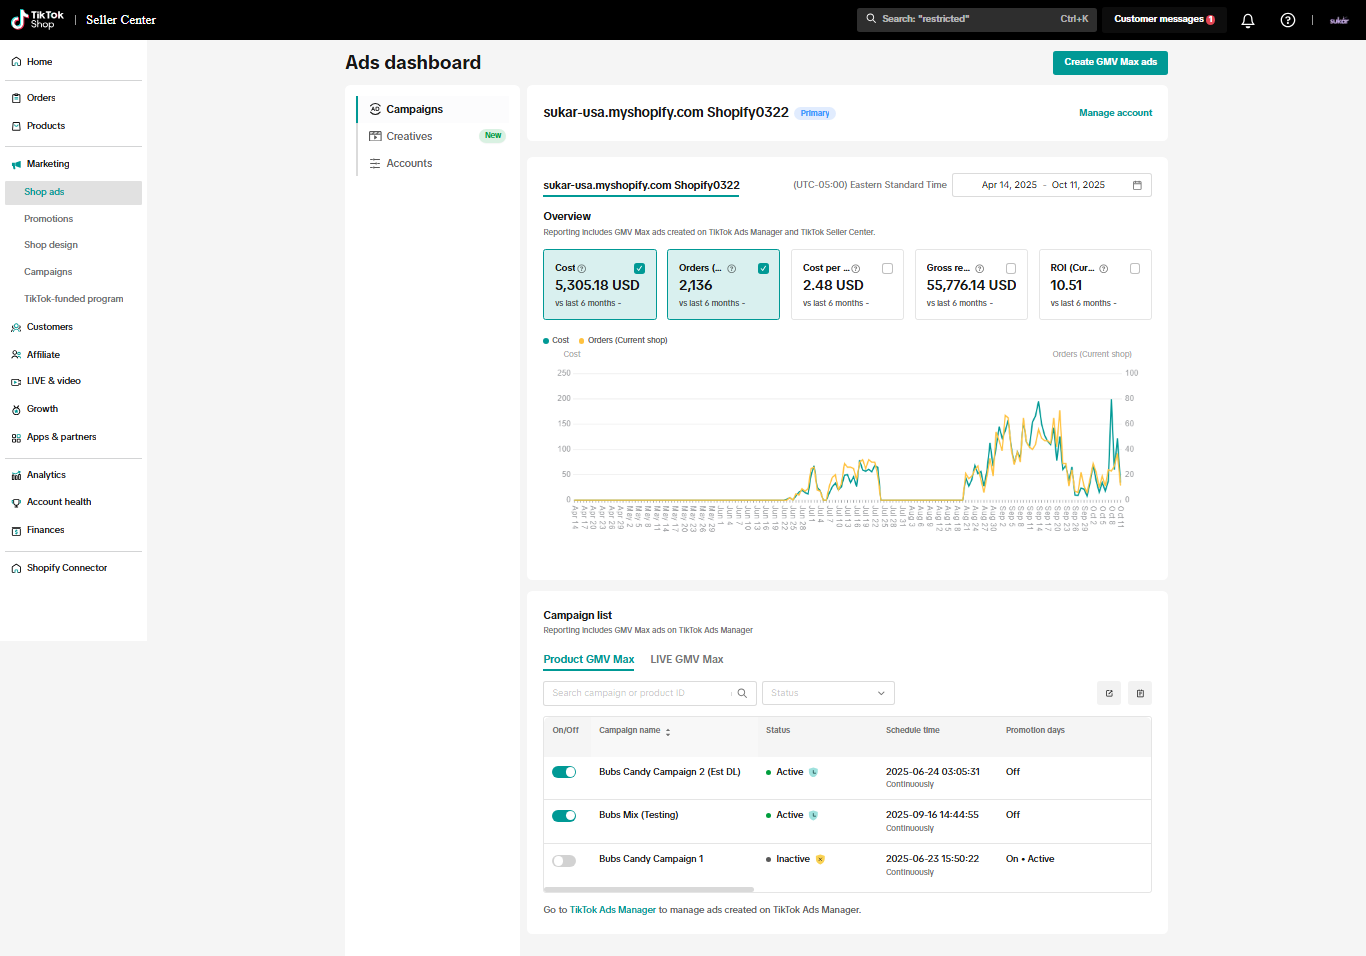This screenshot has width=1366, height=956.
Task: Click Create GMV Max ads button
Action: 1110,62
